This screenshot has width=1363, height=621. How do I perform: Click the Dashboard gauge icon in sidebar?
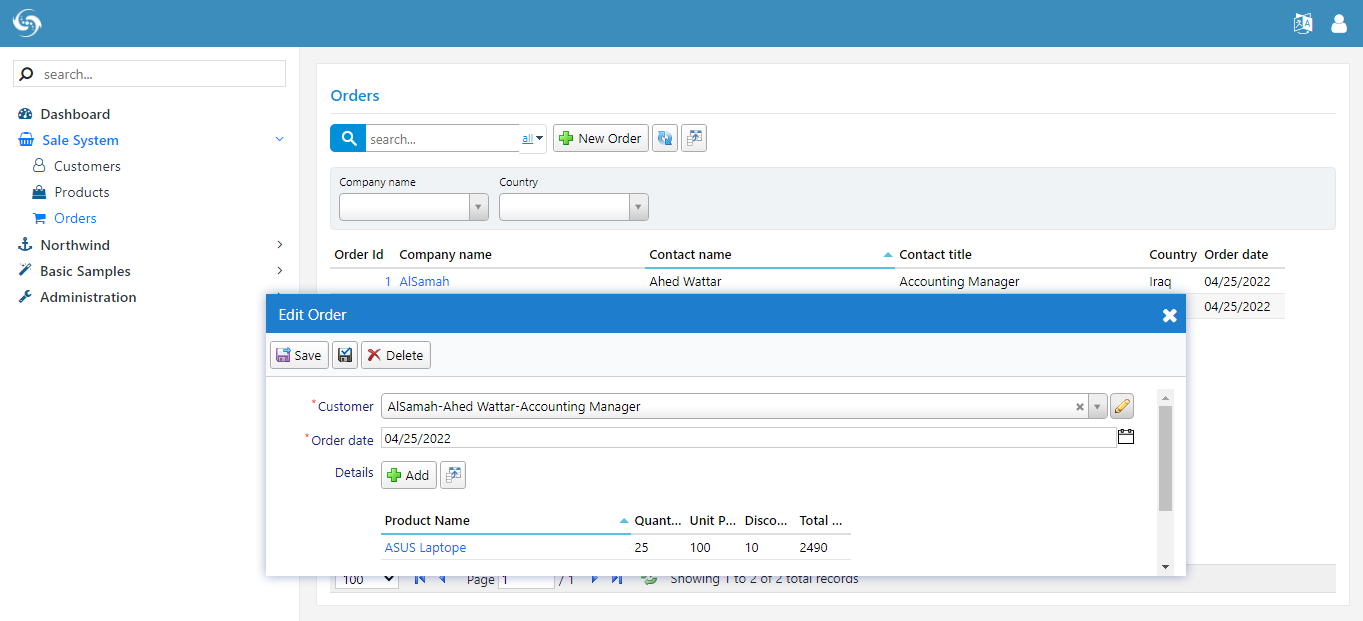pos(25,114)
